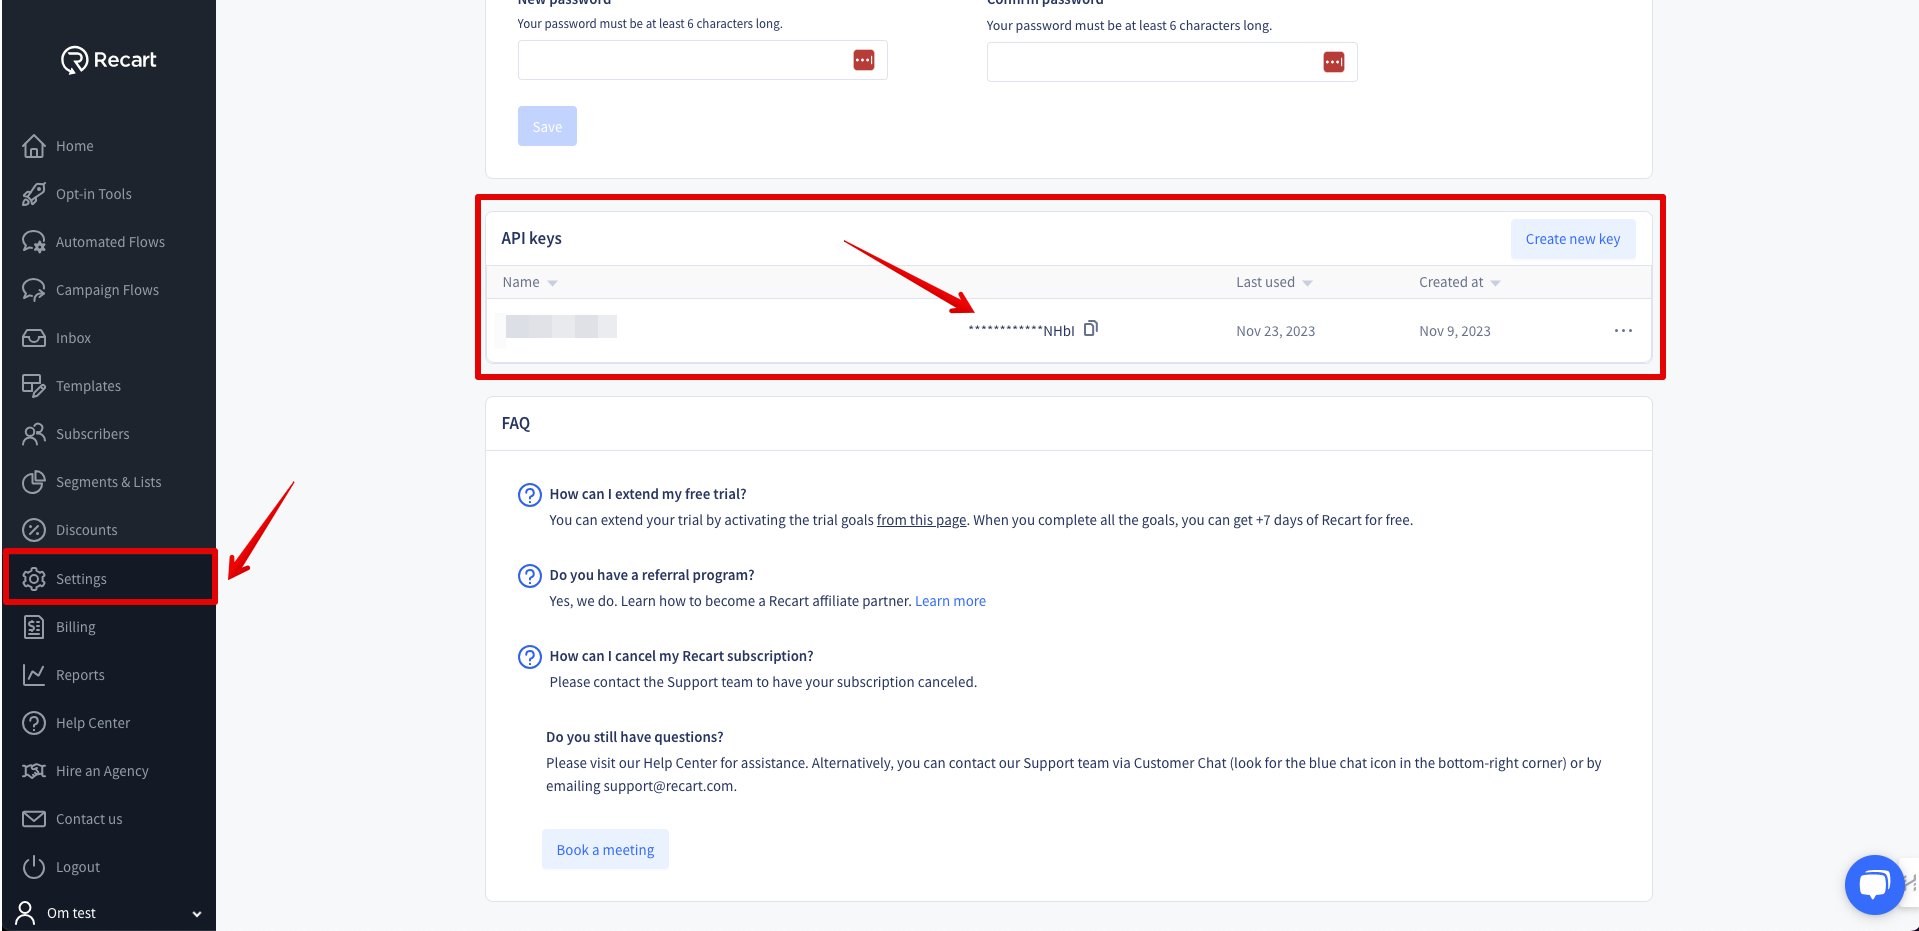1919x931 pixels.
Task: Open the Home icon in sidebar
Action: [x=34, y=146]
